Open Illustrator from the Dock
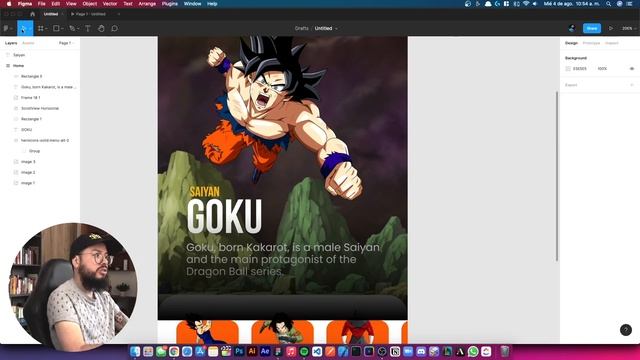Viewport: 640px width, 360px height. point(252,351)
